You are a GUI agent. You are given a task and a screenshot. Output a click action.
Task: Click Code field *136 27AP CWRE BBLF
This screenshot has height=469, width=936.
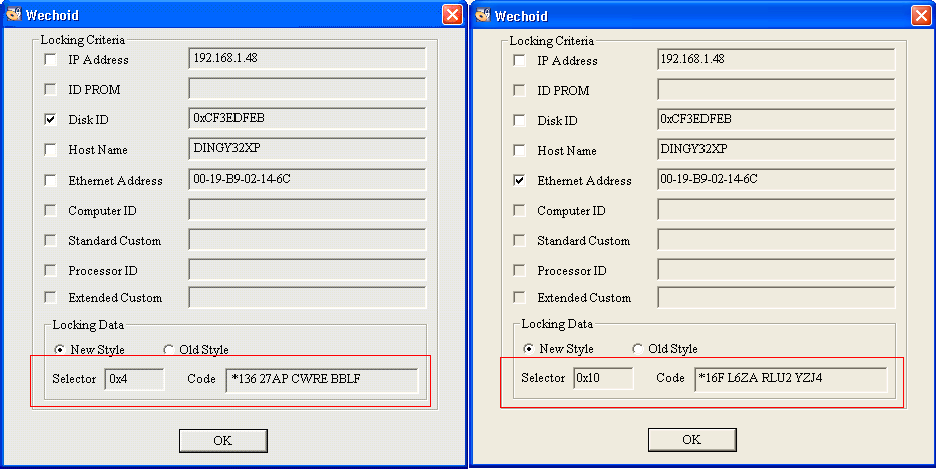click(x=322, y=380)
